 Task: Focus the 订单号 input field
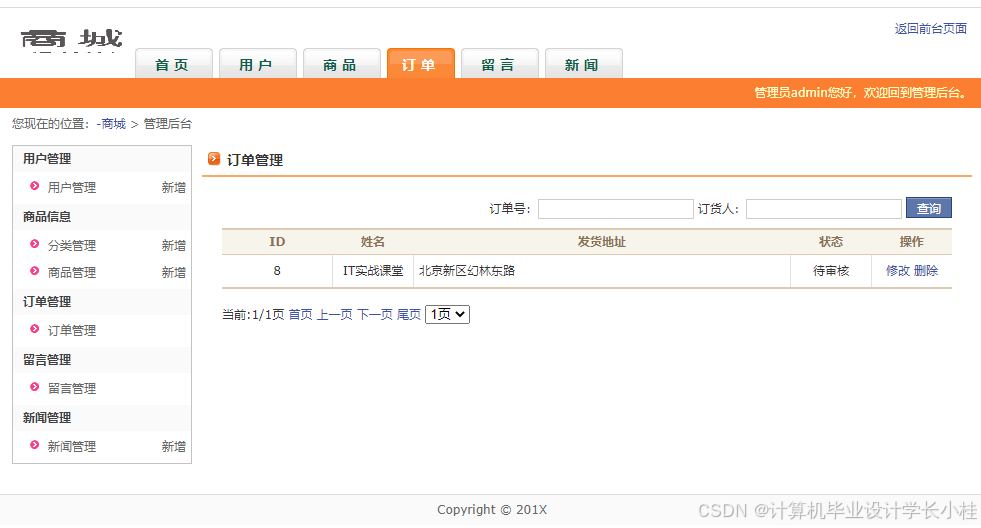(616, 209)
